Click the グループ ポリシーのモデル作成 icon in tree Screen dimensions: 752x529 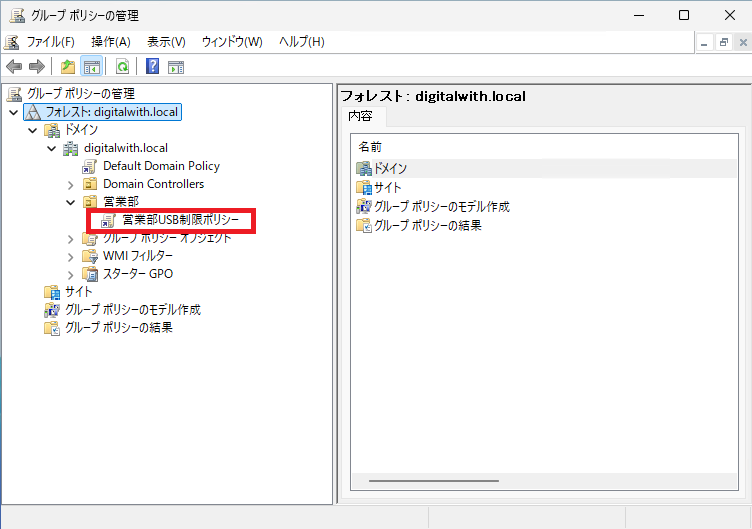click(x=52, y=310)
